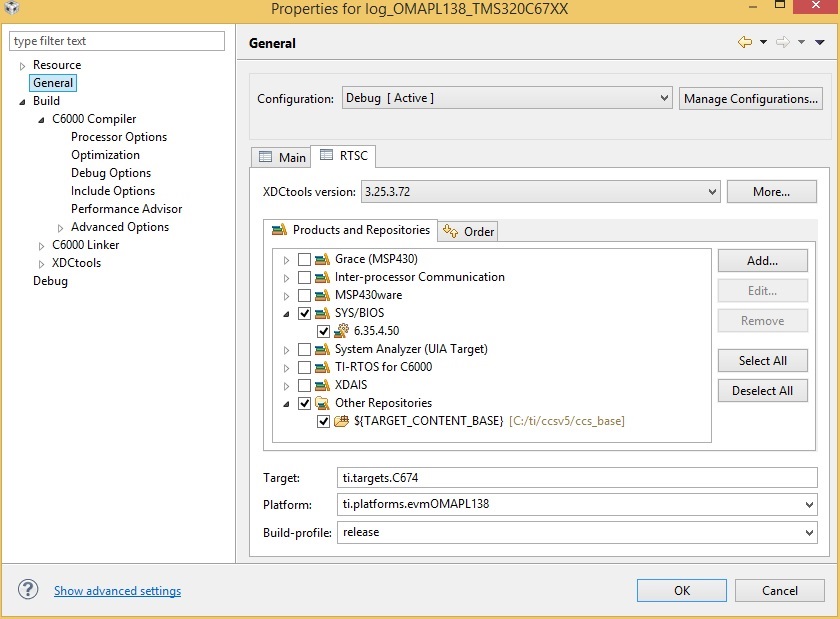Select Debug Options in tree
This screenshot has height=619, width=840.
[x=111, y=173]
